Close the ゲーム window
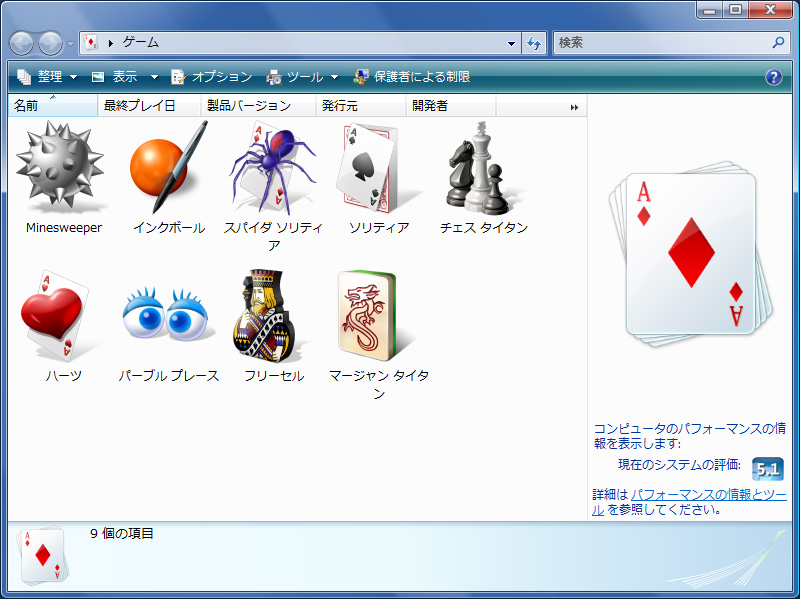Image resolution: width=800 pixels, height=600 pixels. coord(770,10)
